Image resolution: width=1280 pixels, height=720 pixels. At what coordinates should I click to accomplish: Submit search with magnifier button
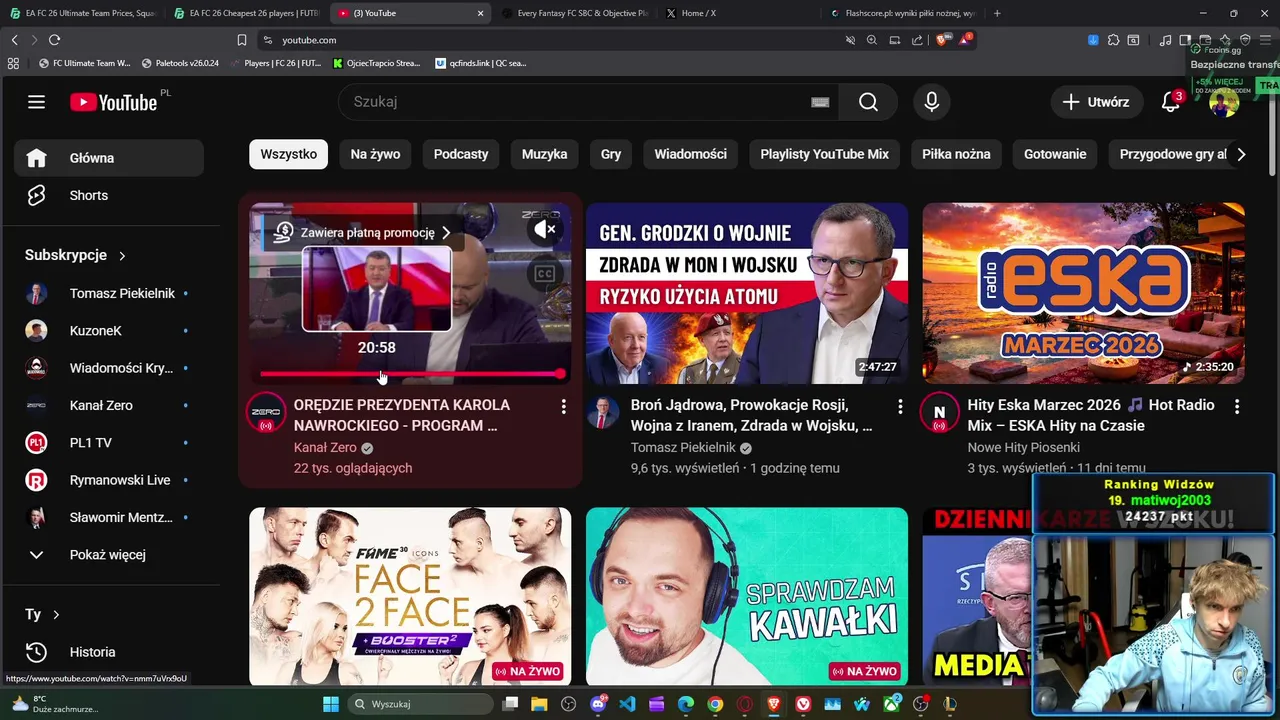pyautogui.click(x=868, y=102)
